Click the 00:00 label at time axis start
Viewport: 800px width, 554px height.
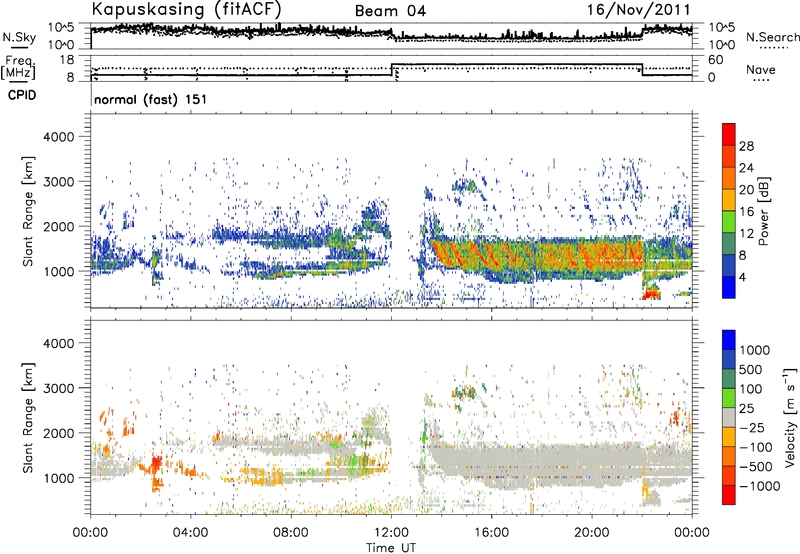tap(90, 533)
